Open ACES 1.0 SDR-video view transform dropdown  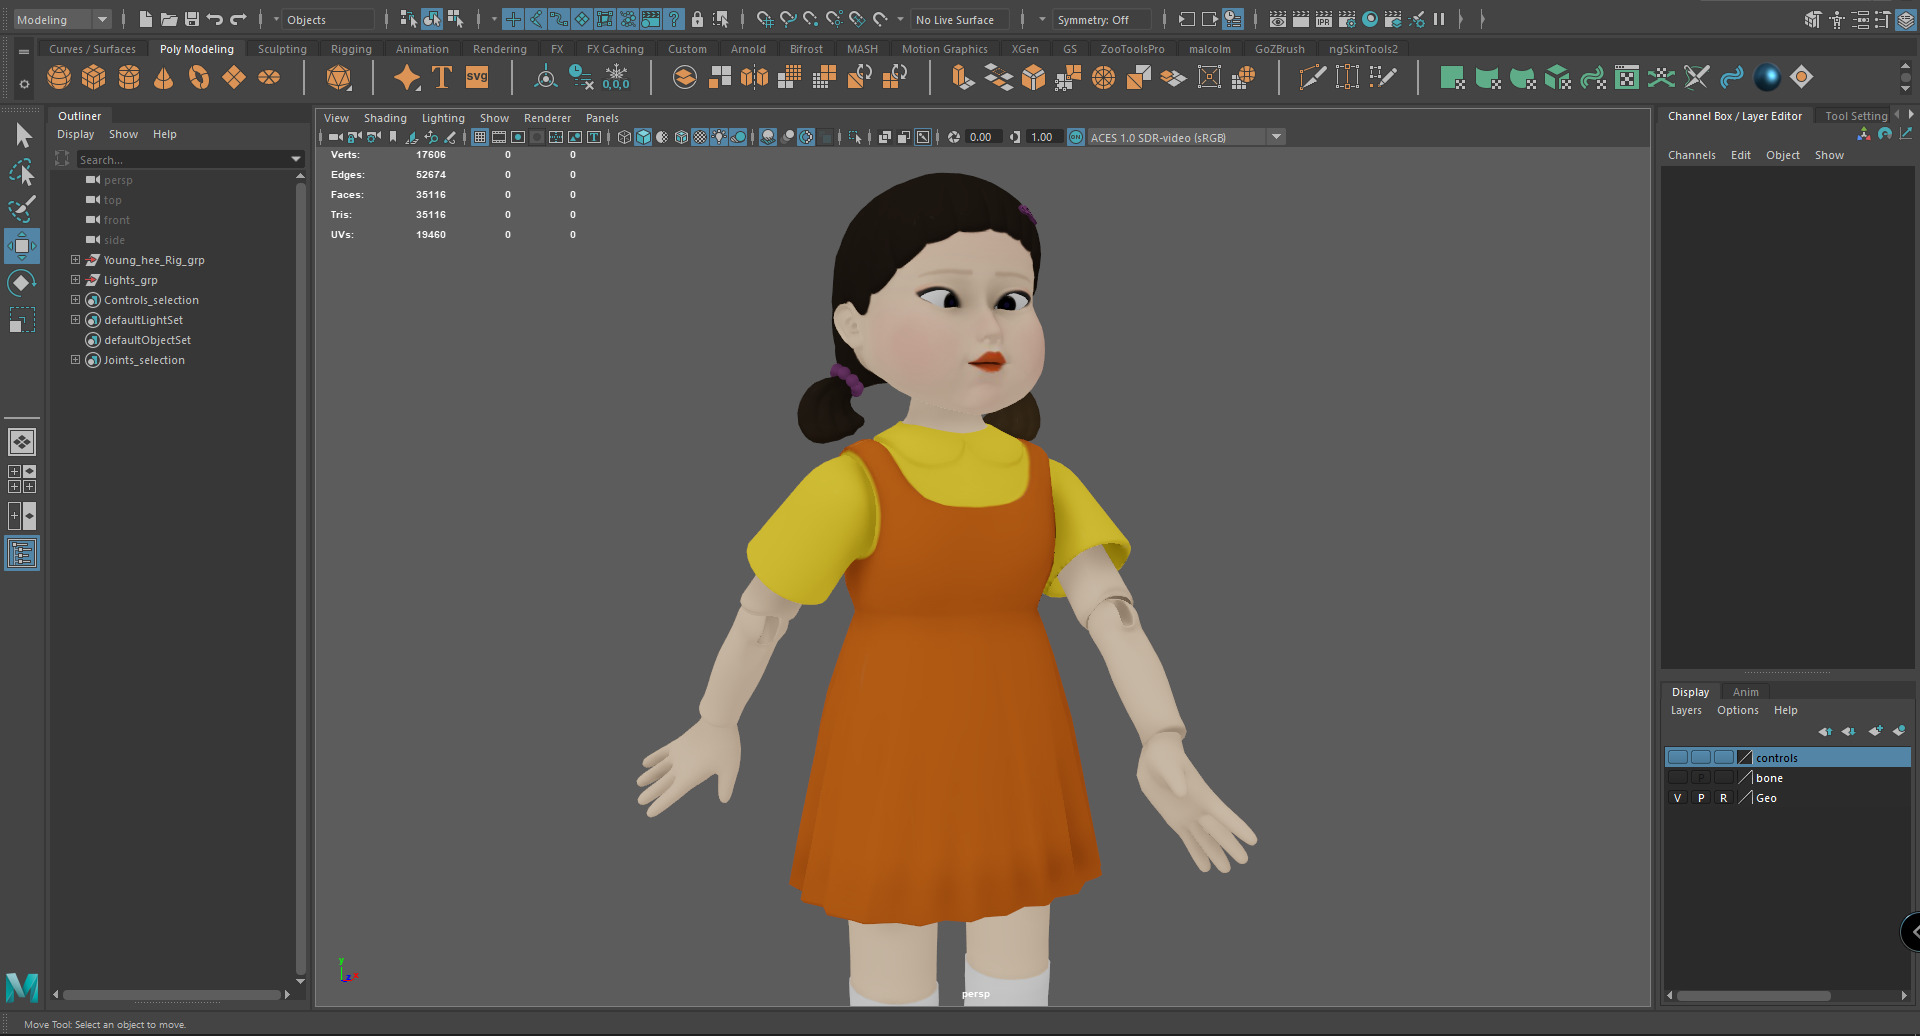tap(1186, 137)
